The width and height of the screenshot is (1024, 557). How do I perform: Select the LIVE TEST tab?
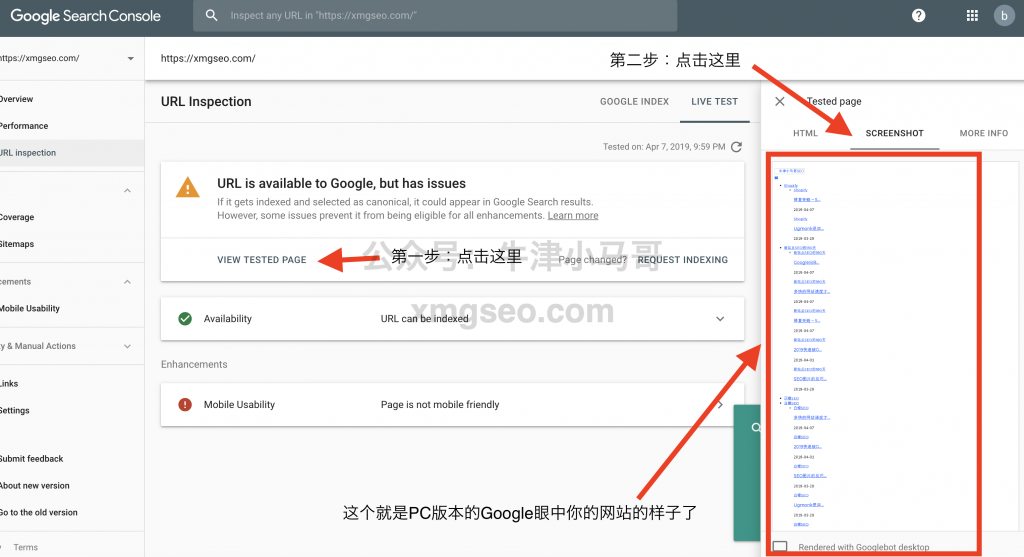(x=714, y=101)
